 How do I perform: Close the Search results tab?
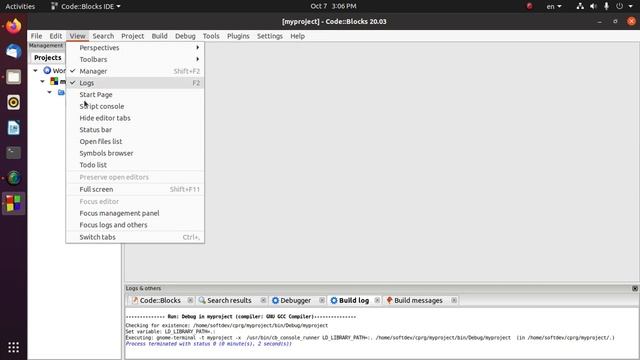263,300
